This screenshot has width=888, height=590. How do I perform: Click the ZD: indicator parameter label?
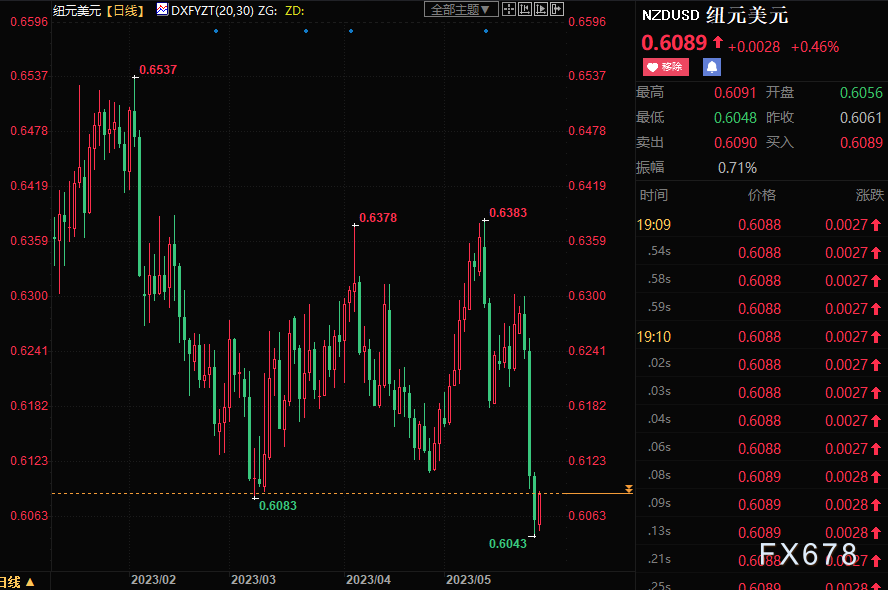(x=294, y=10)
